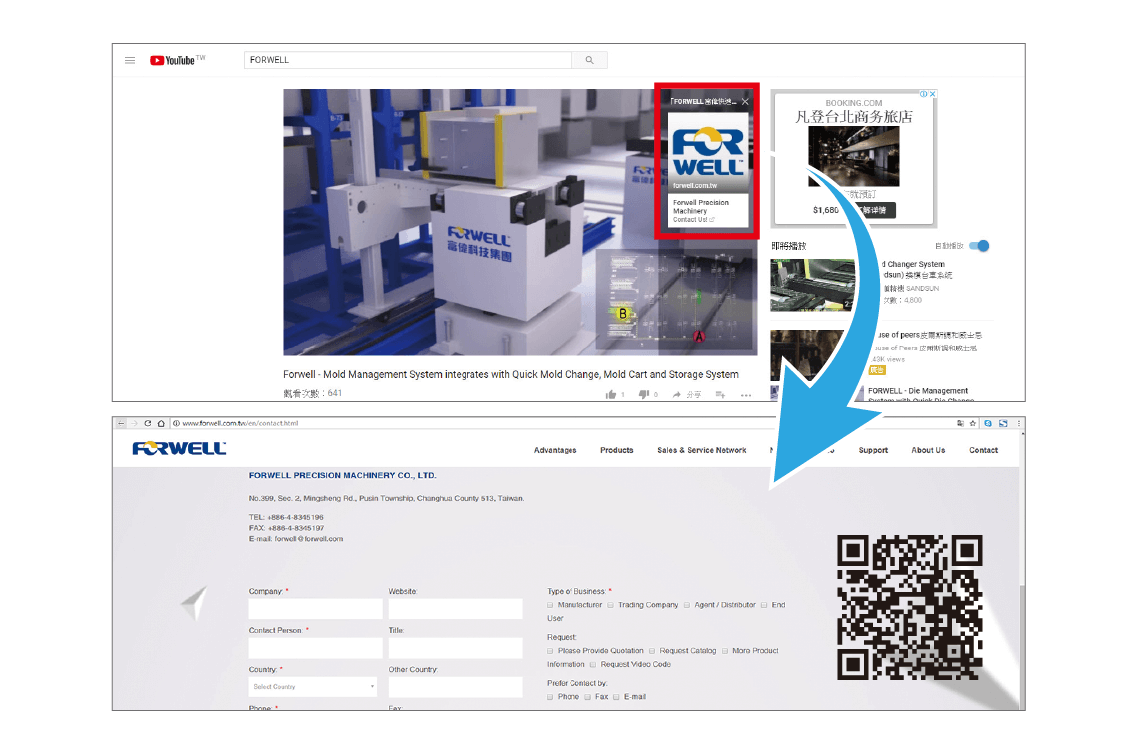The image size is (1138, 754).
Task: Expand the Select Country dropdown
Action: (x=313, y=687)
